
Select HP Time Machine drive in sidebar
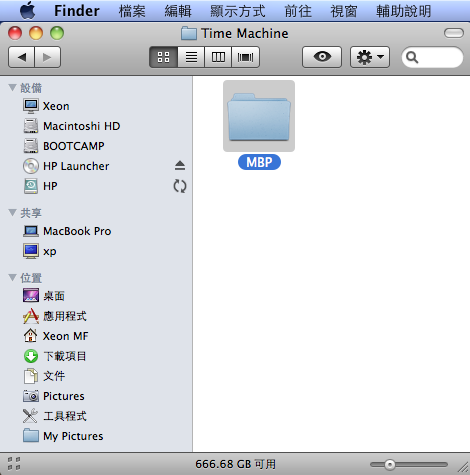96,186
